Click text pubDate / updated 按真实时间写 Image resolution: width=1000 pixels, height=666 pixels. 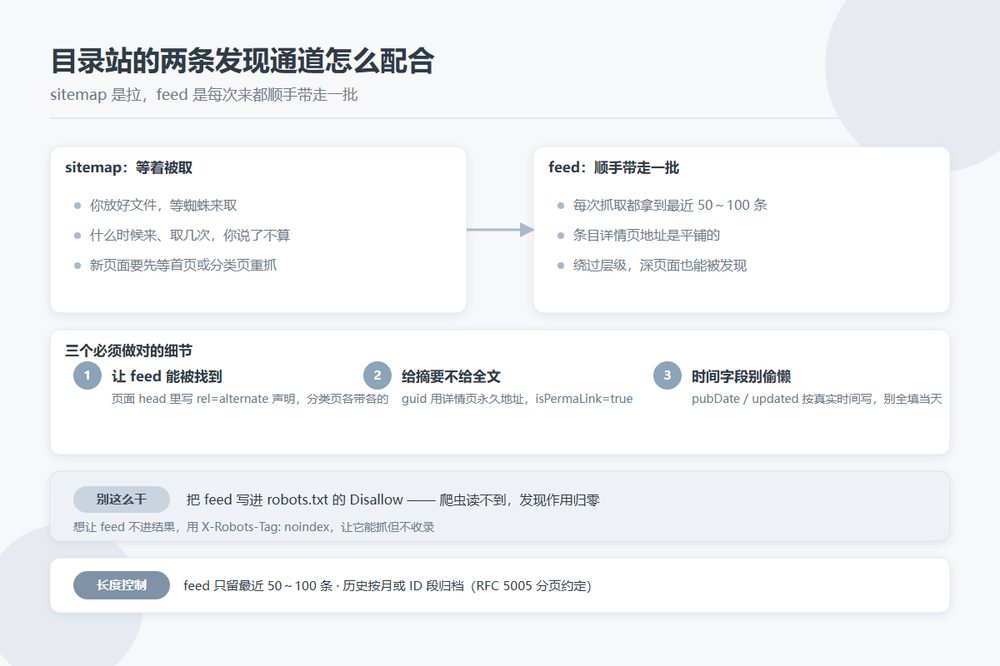pyautogui.click(x=782, y=399)
